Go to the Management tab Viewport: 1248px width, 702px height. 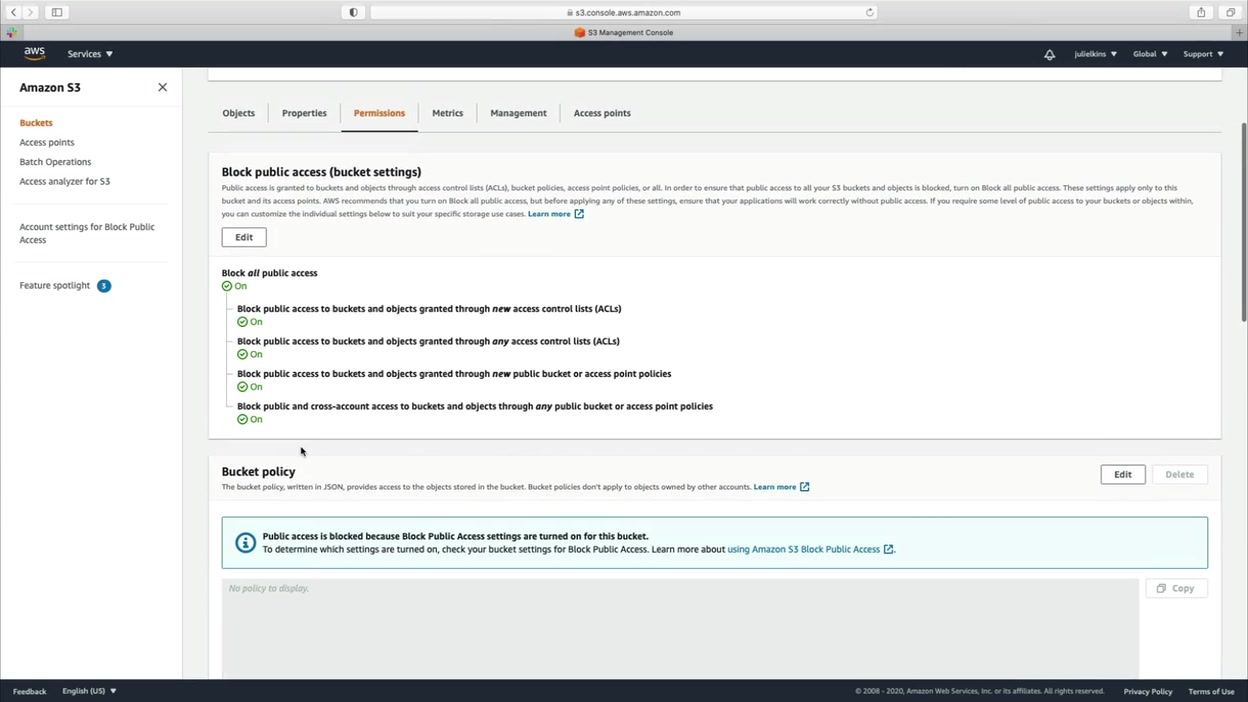(518, 113)
